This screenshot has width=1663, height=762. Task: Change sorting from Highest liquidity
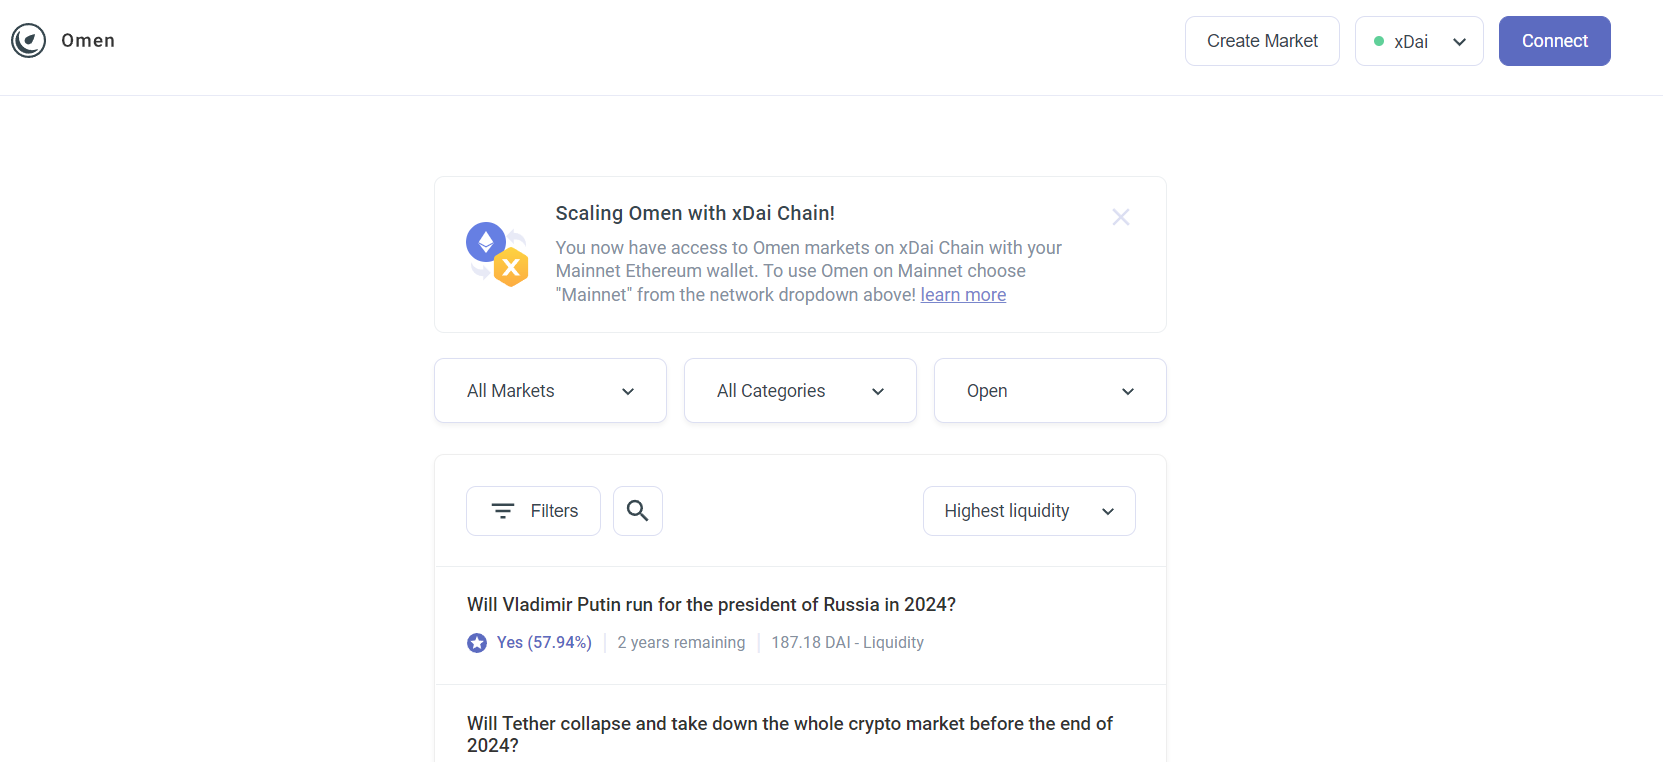[1029, 511]
